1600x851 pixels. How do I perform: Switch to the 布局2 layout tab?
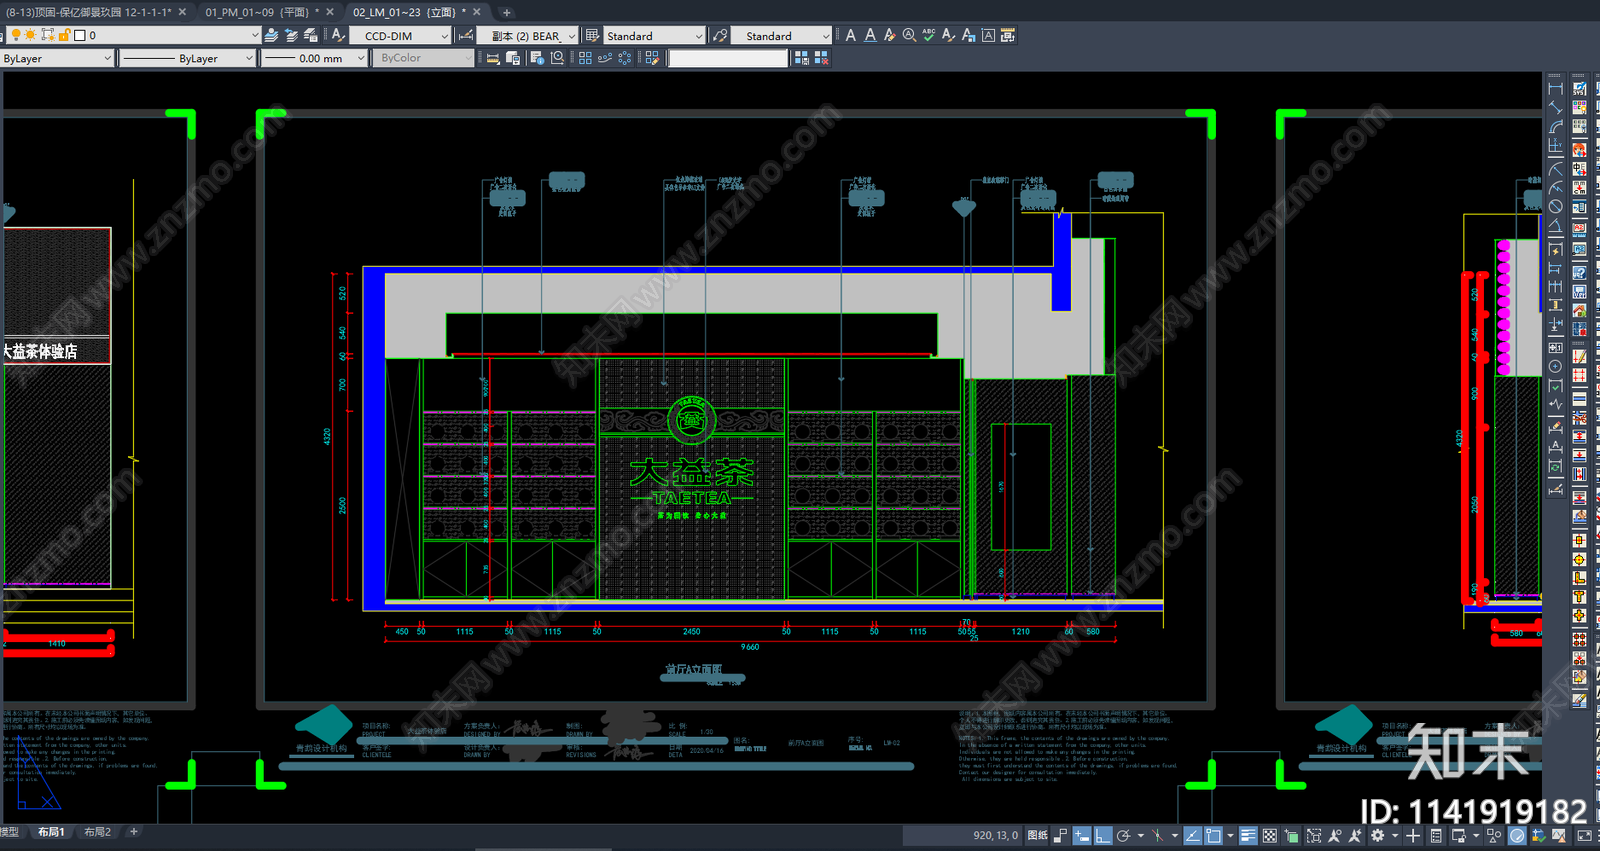97,832
